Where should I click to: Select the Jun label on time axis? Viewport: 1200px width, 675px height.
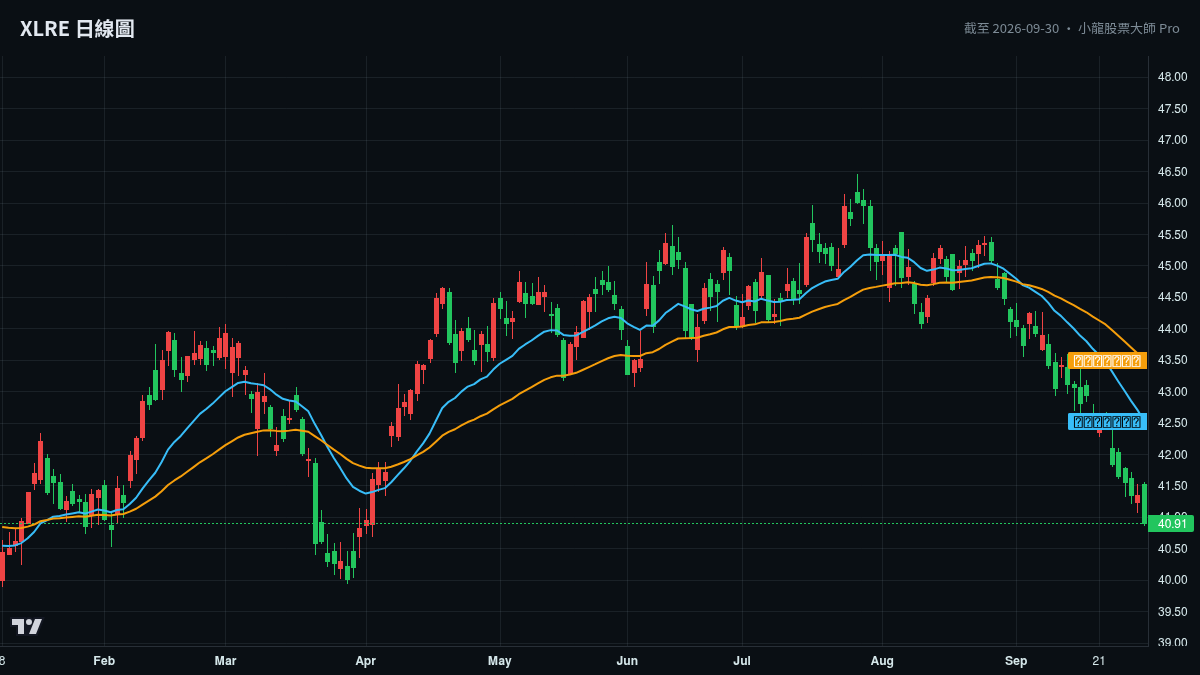(627, 661)
